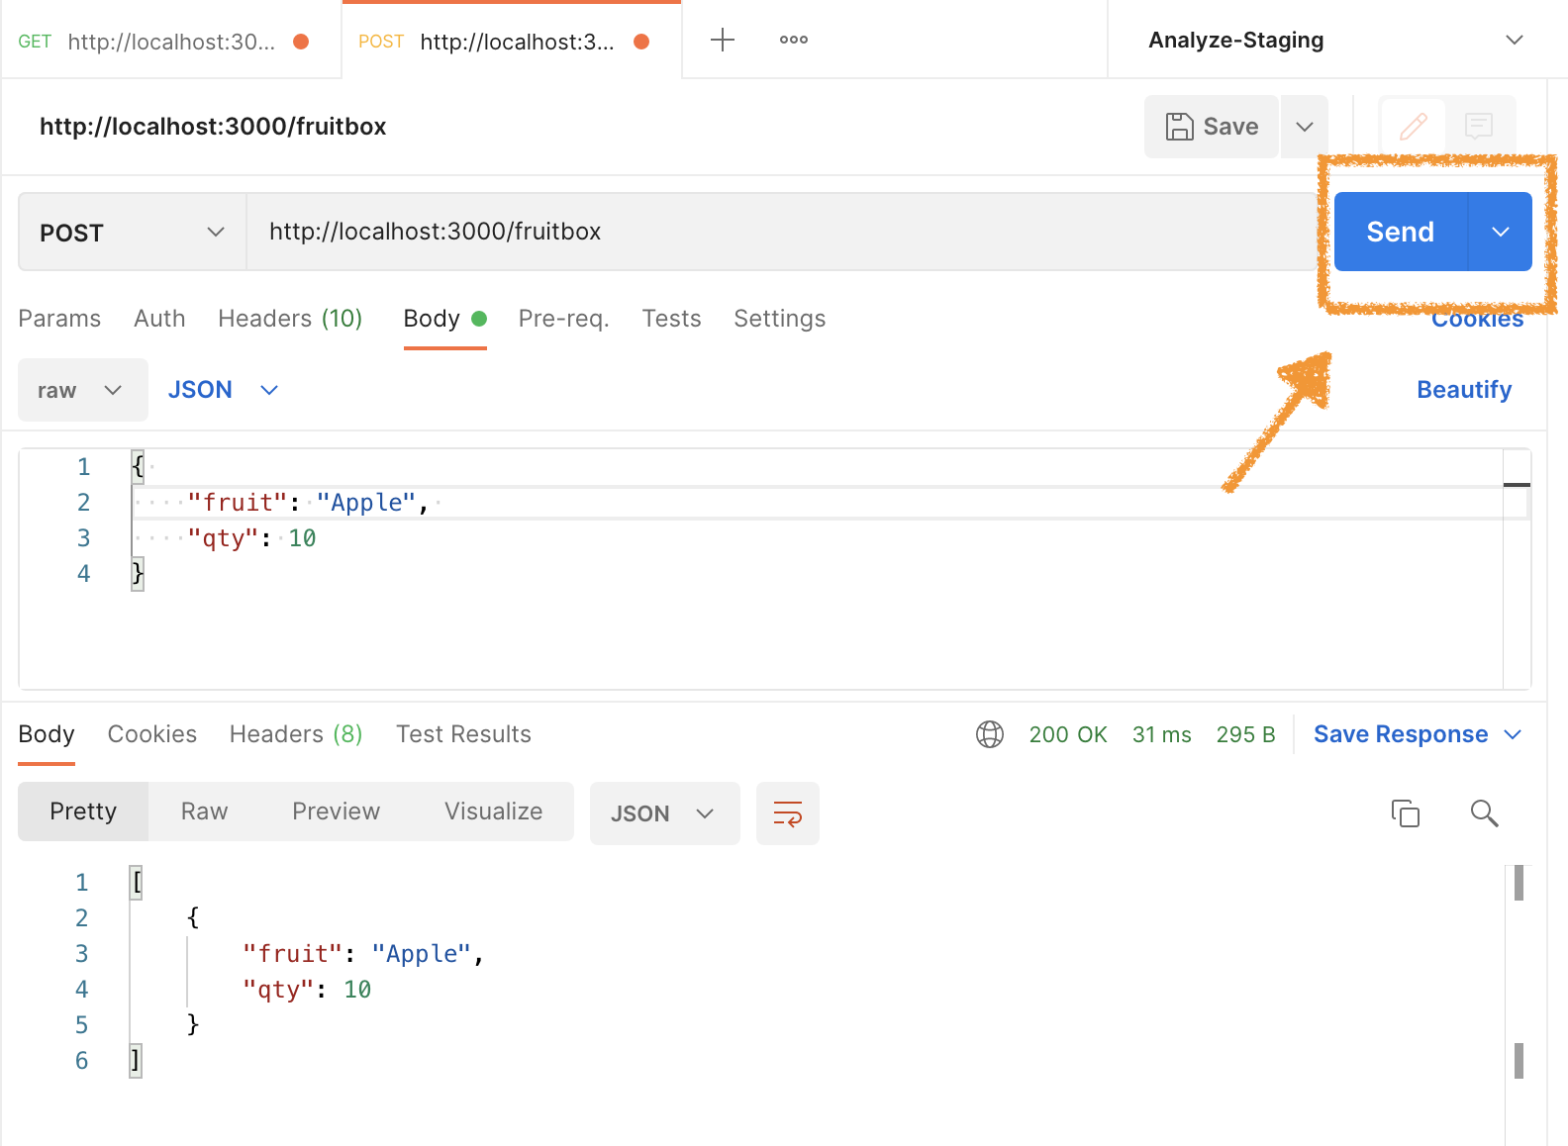The height and width of the screenshot is (1146, 1568).
Task: Open the response JSON format dropdown
Action: pyautogui.click(x=664, y=814)
